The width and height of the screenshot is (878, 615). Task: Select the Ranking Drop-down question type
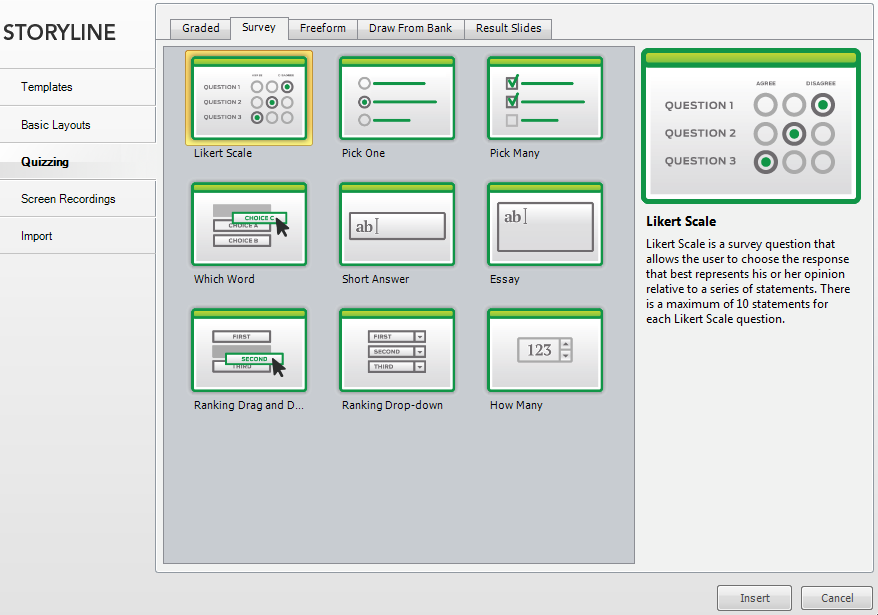[396, 349]
